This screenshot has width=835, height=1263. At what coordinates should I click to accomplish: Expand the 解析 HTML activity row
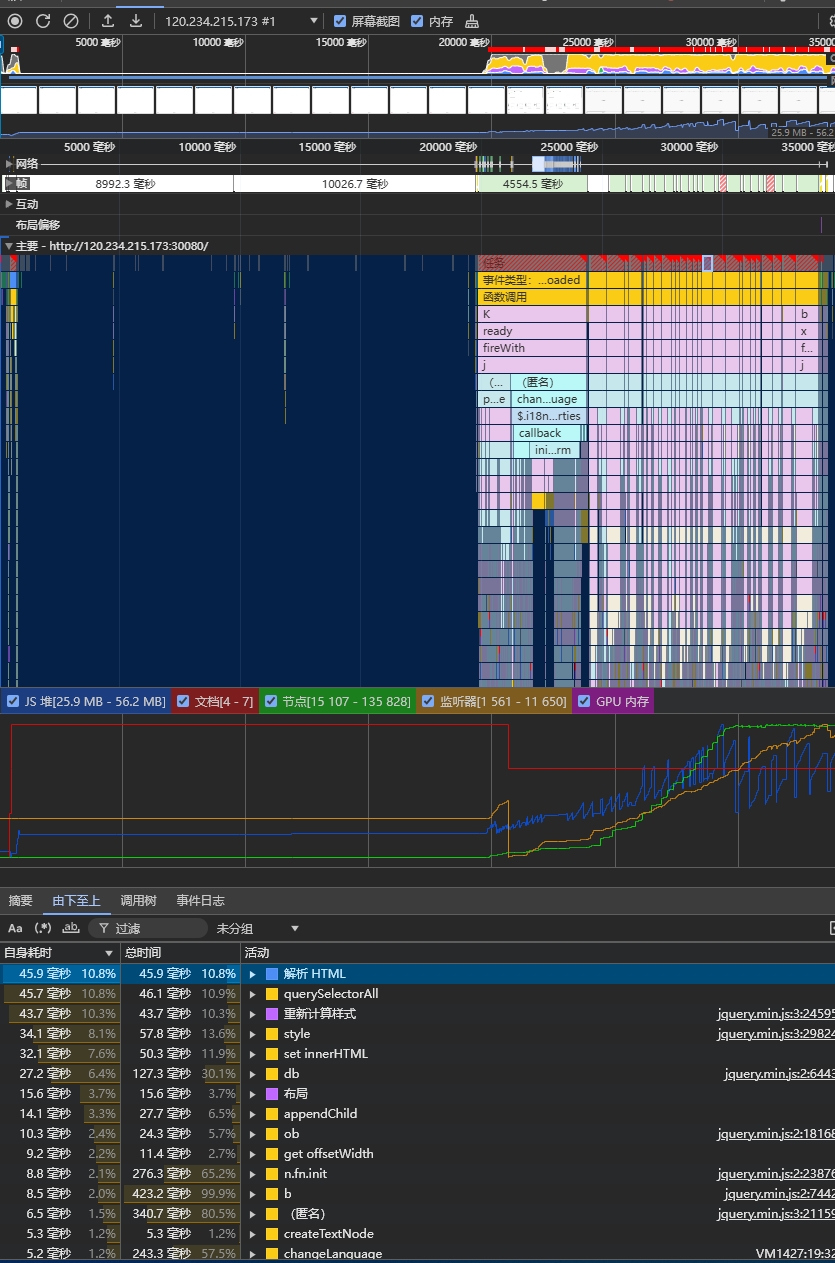[x=253, y=974]
